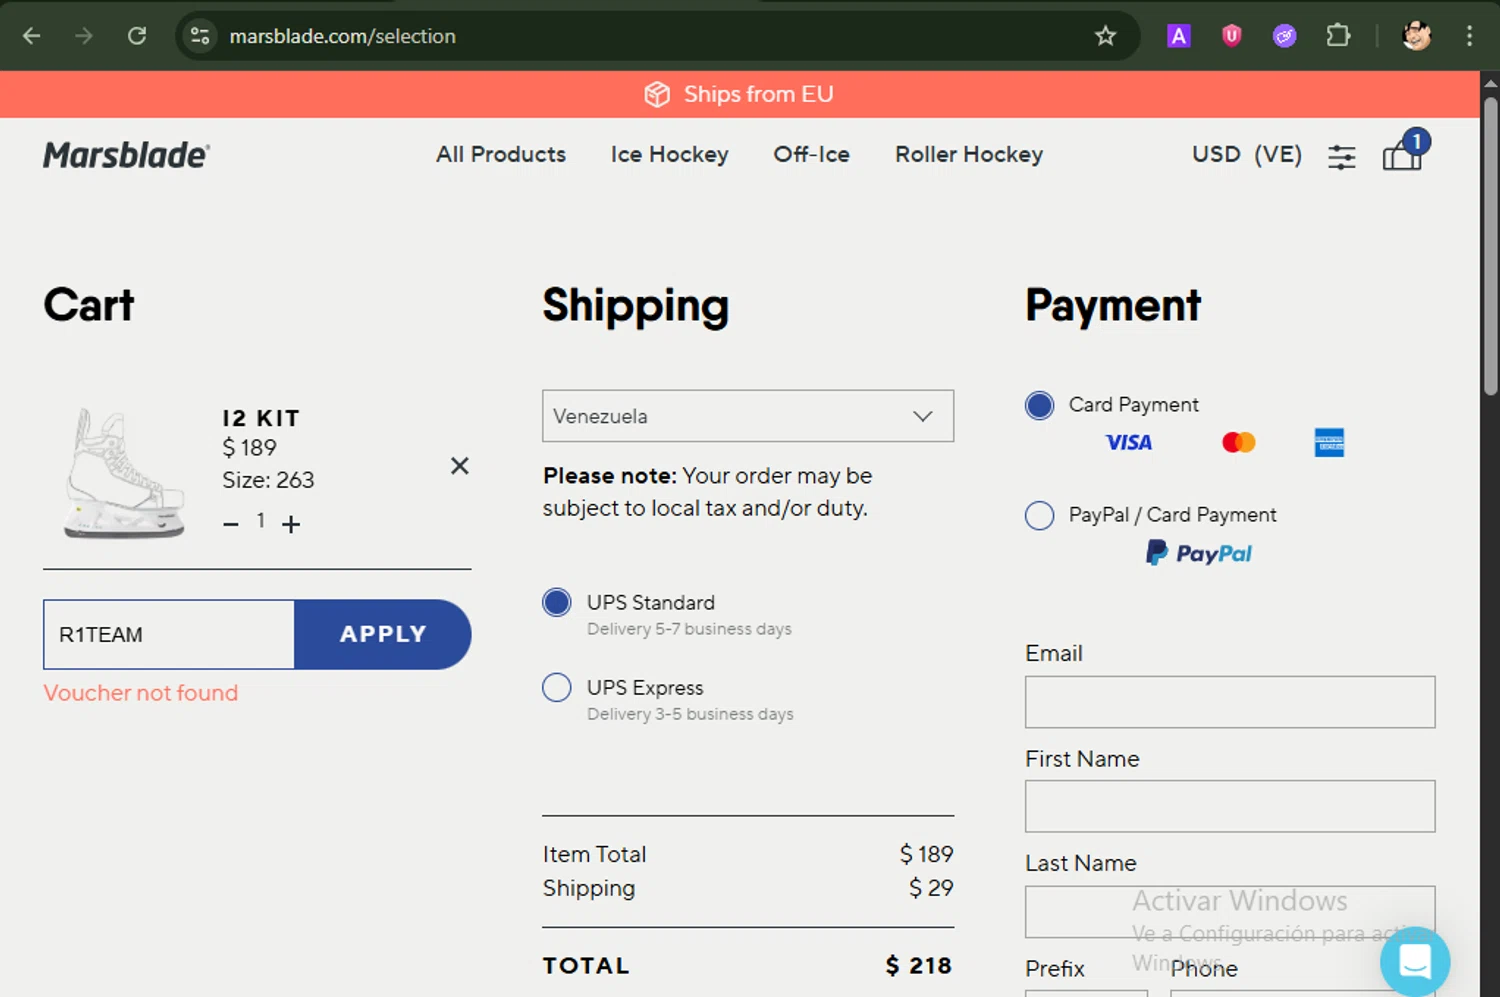Click the Ships from EU box icon
This screenshot has height=997, width=1500.
[657, 94]
